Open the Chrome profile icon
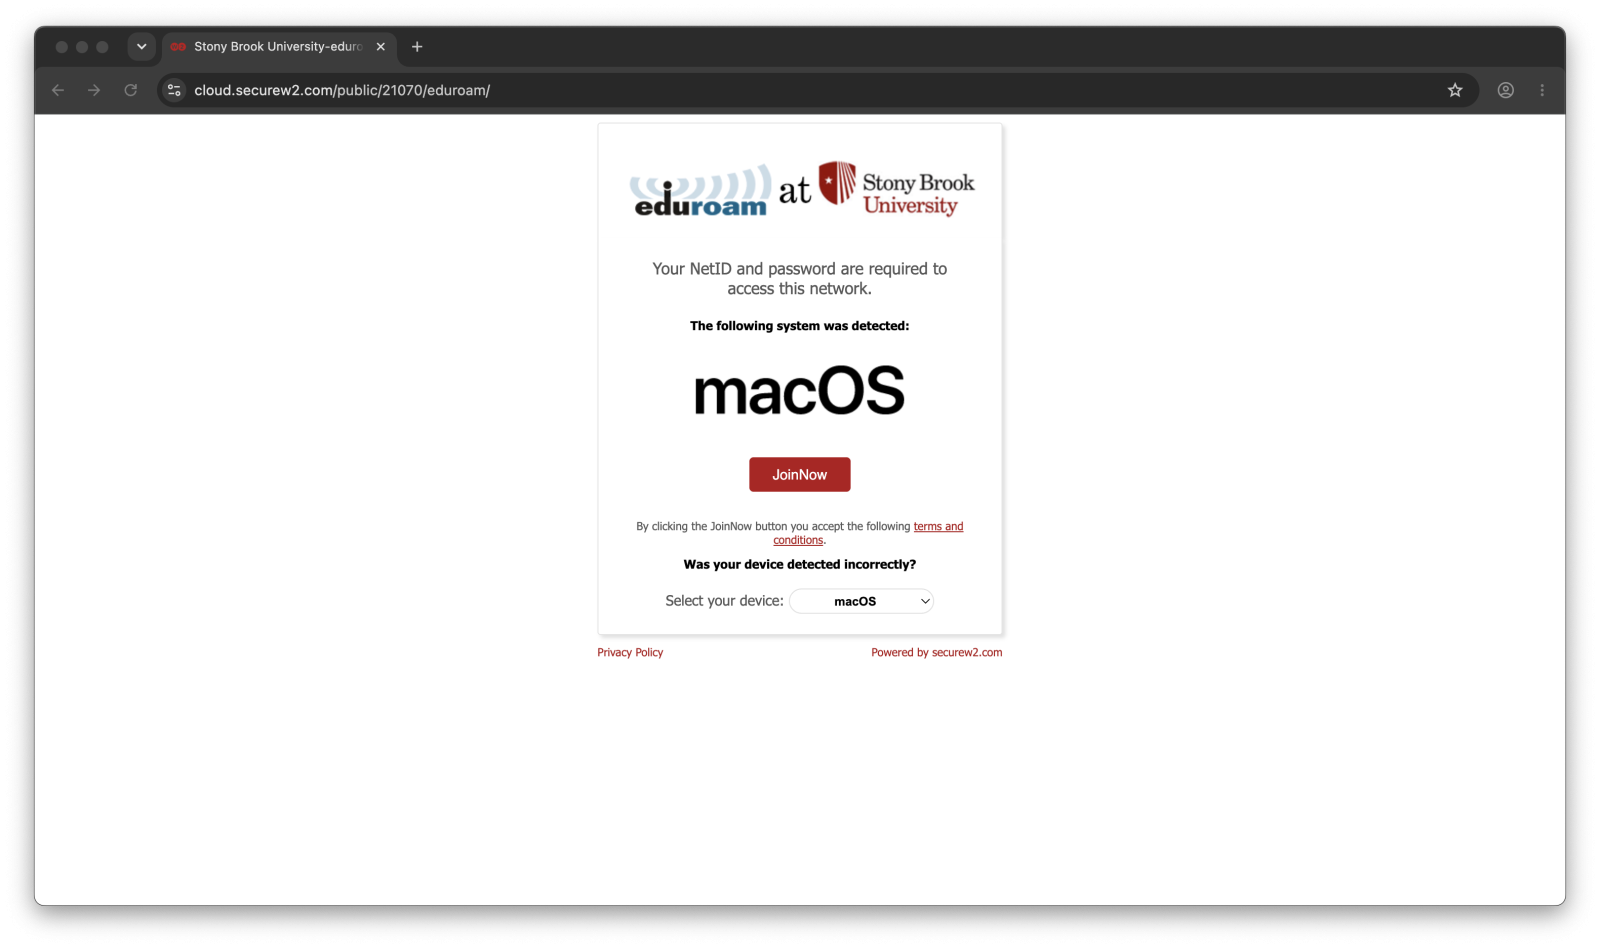Image resolution: width=1600 pixels, height=948 pixels. coord(1505,90)
